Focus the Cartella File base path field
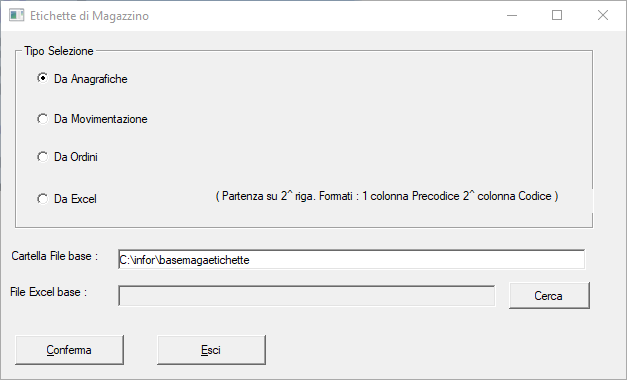The height and width of the screenshot is (380, 627). point(351,260)
